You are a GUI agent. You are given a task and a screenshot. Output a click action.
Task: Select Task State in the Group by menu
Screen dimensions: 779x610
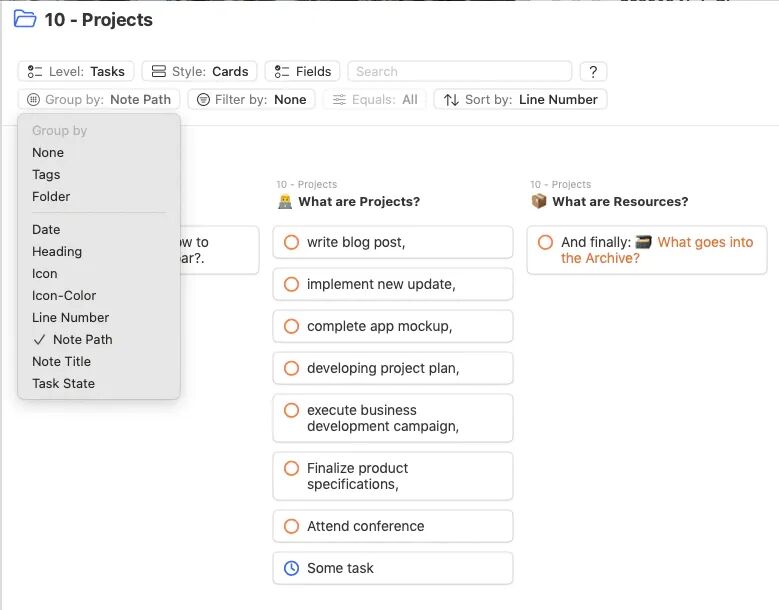[98, 383]
